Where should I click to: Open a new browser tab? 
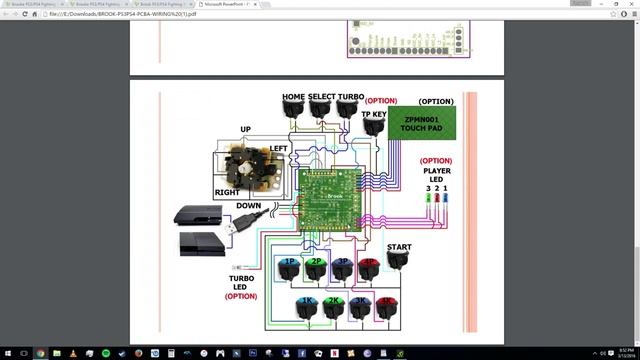(x=266, y=4)
